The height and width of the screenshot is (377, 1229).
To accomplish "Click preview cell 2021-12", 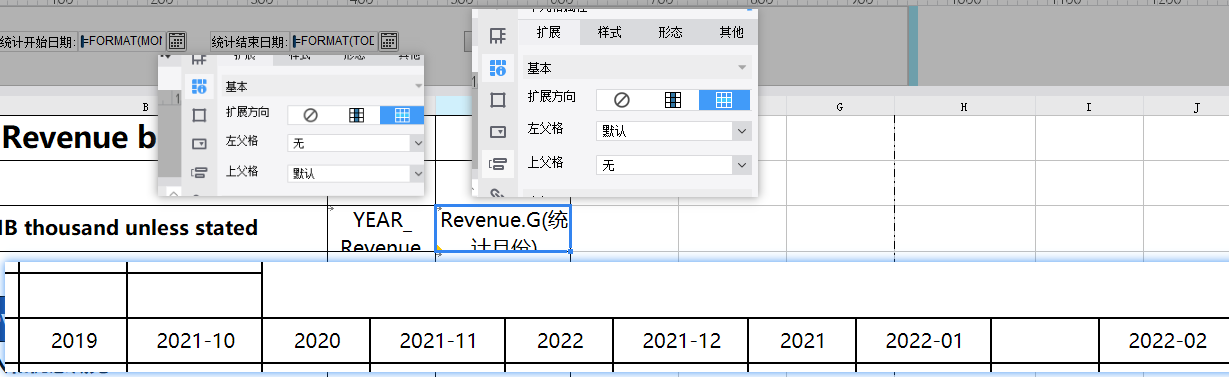I will [x=681, y=341].
